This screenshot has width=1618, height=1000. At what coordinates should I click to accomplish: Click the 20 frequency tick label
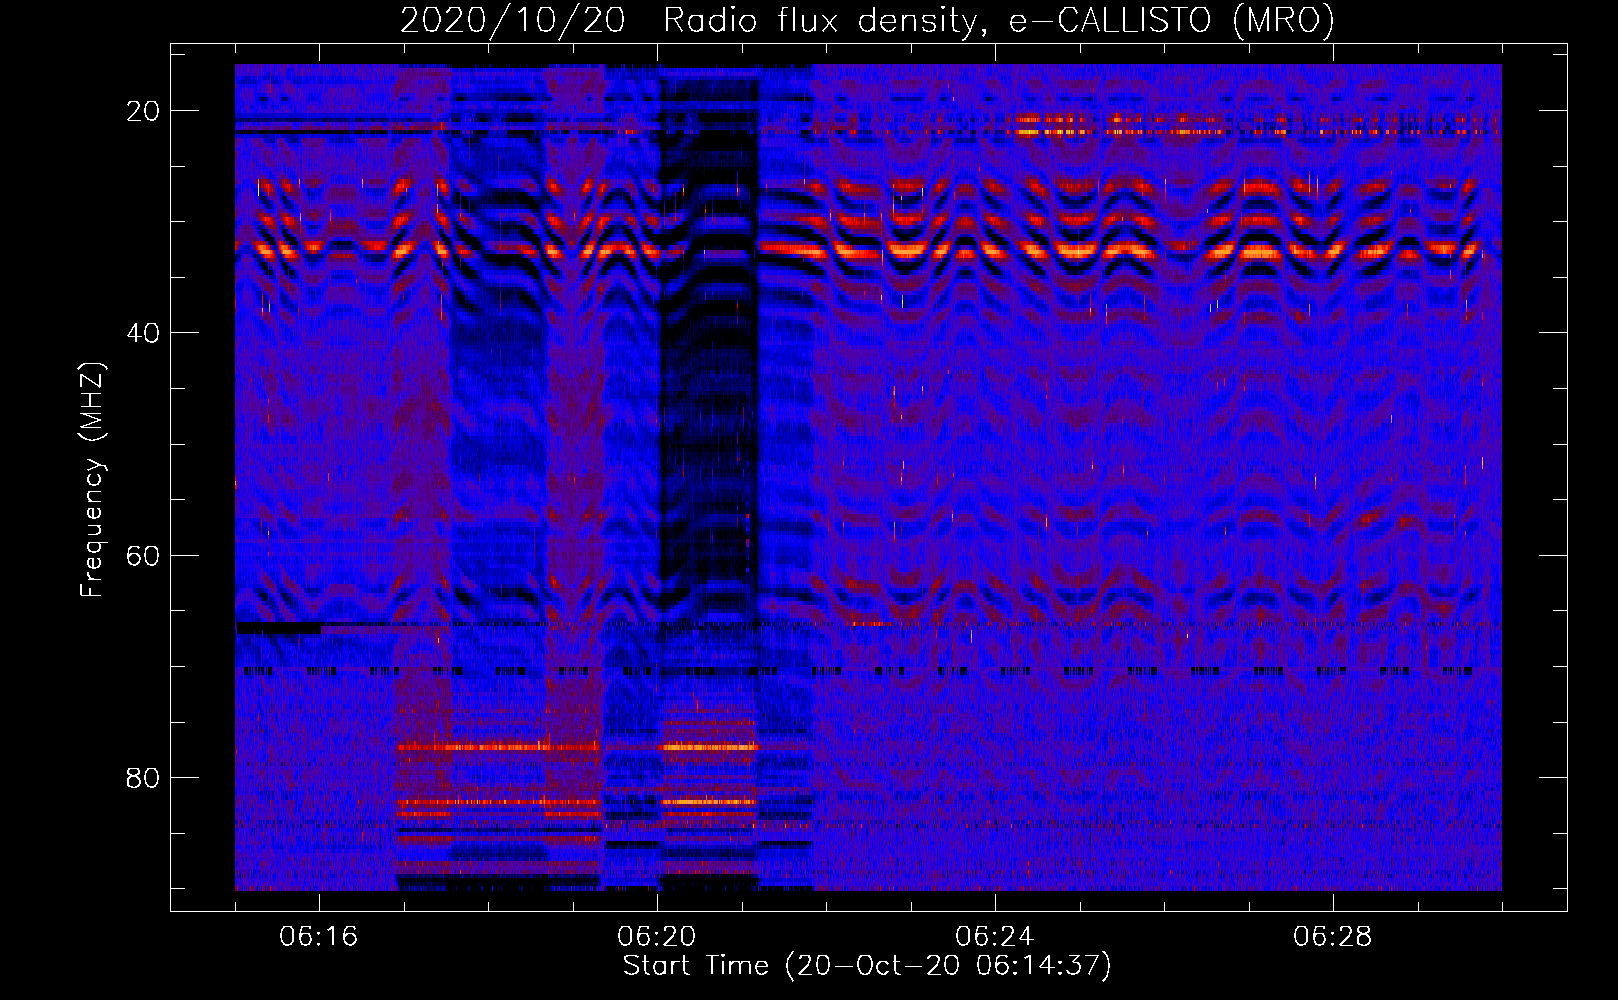[x=144, y=111]
